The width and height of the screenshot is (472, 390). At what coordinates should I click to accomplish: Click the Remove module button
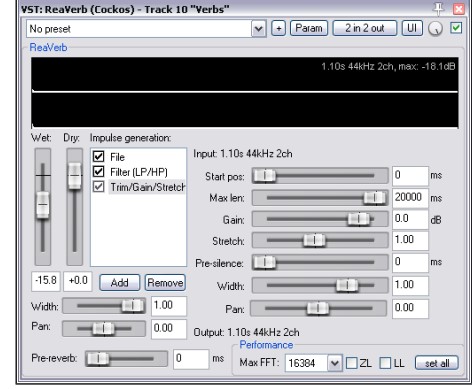click(x=165, y=283)
